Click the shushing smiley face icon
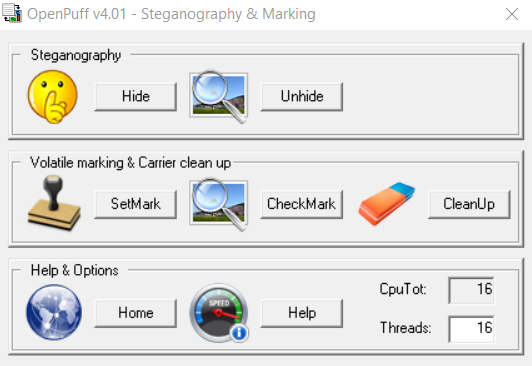 [x=53, y=97]
